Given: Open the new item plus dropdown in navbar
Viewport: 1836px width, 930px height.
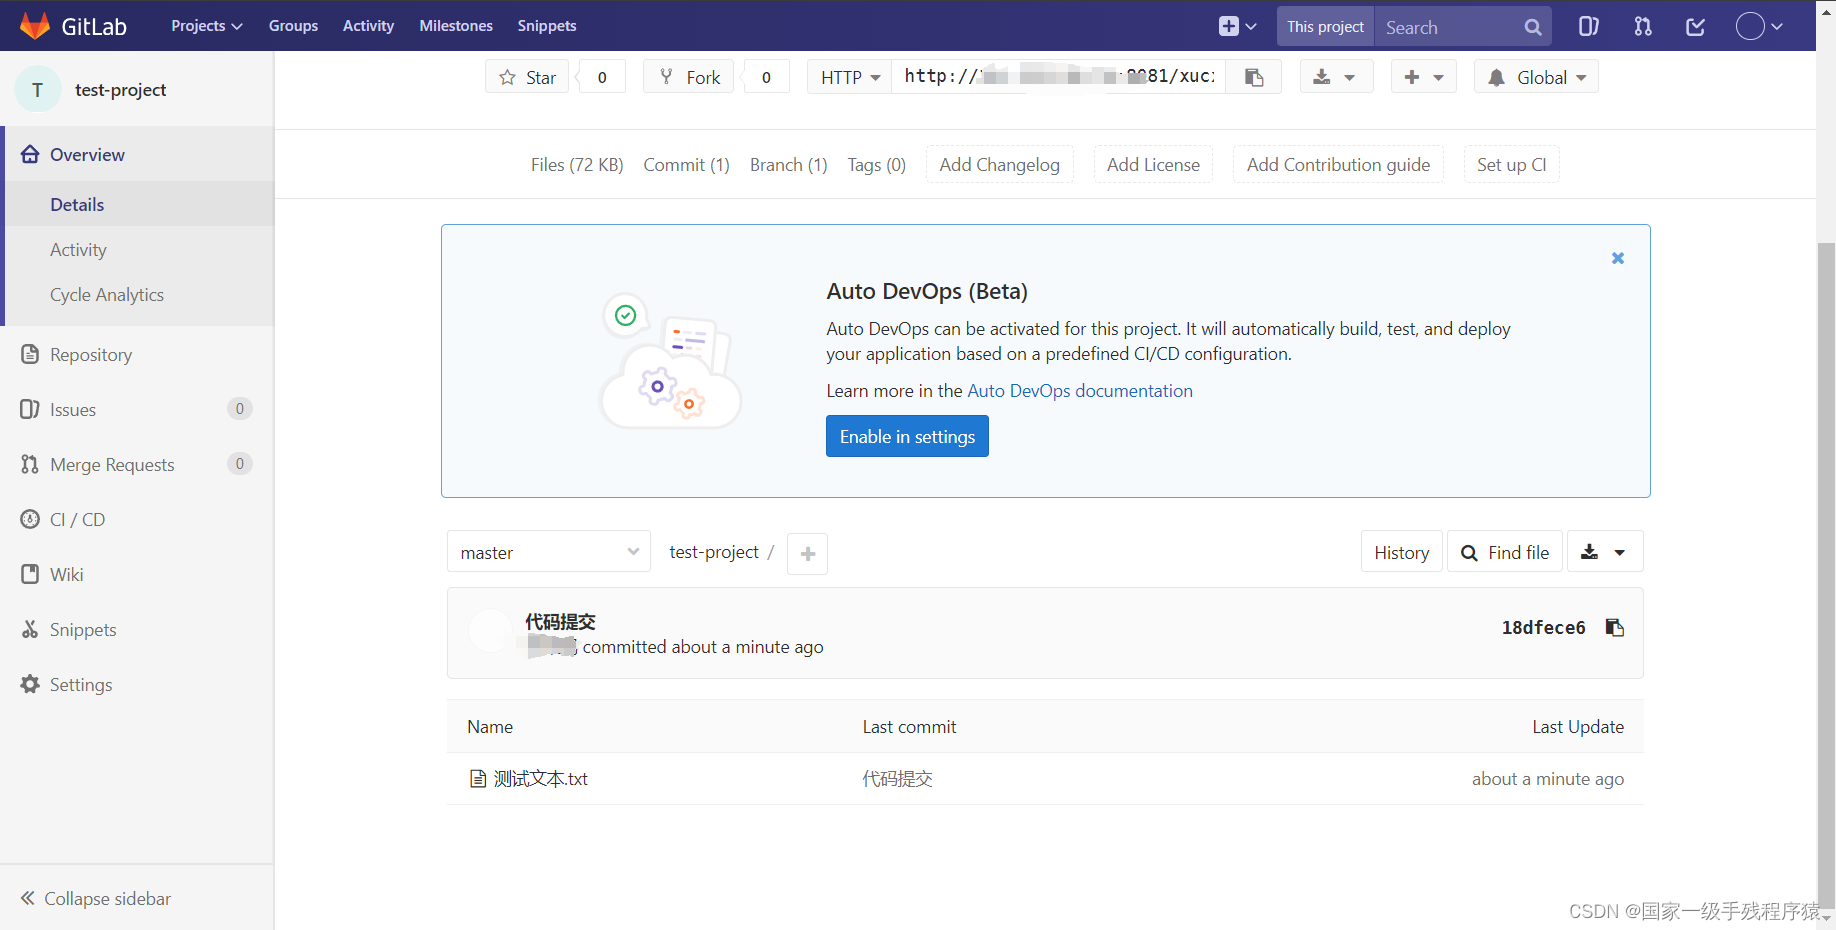Looking at the screenshot, I should [1237, 27].
